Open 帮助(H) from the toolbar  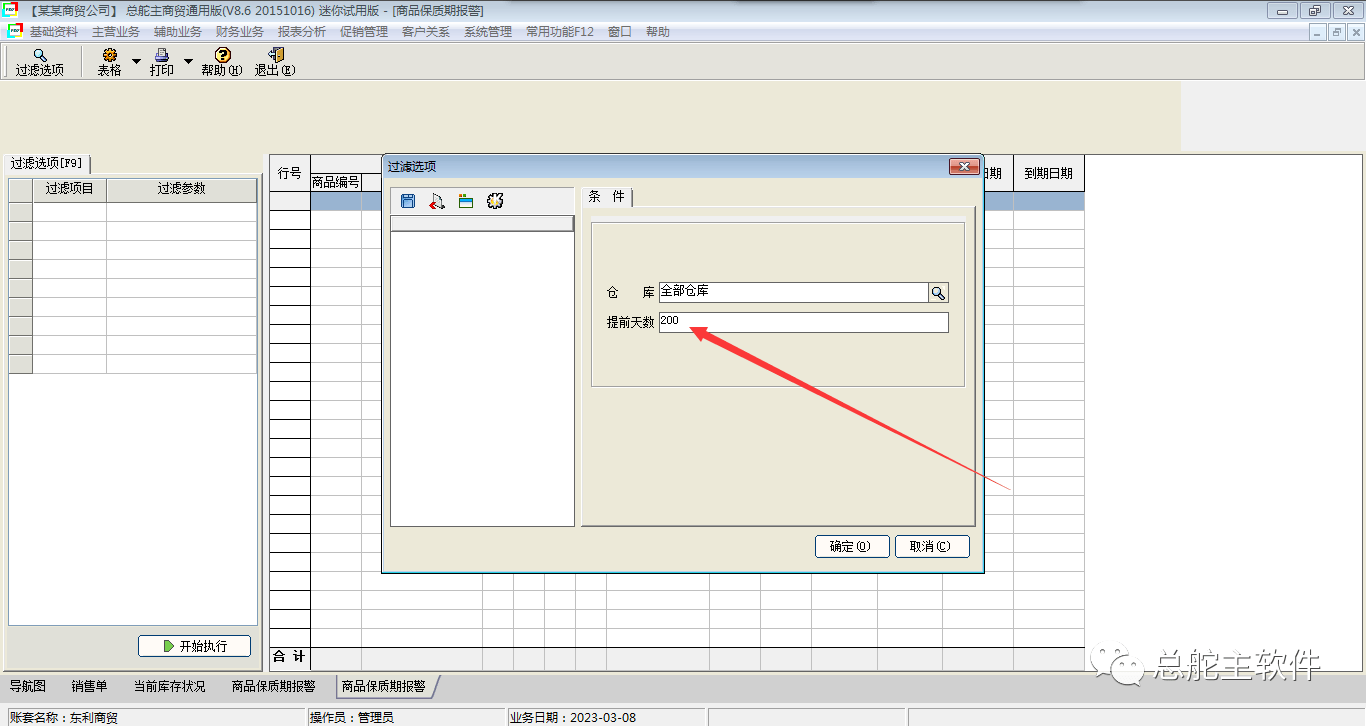222,62
